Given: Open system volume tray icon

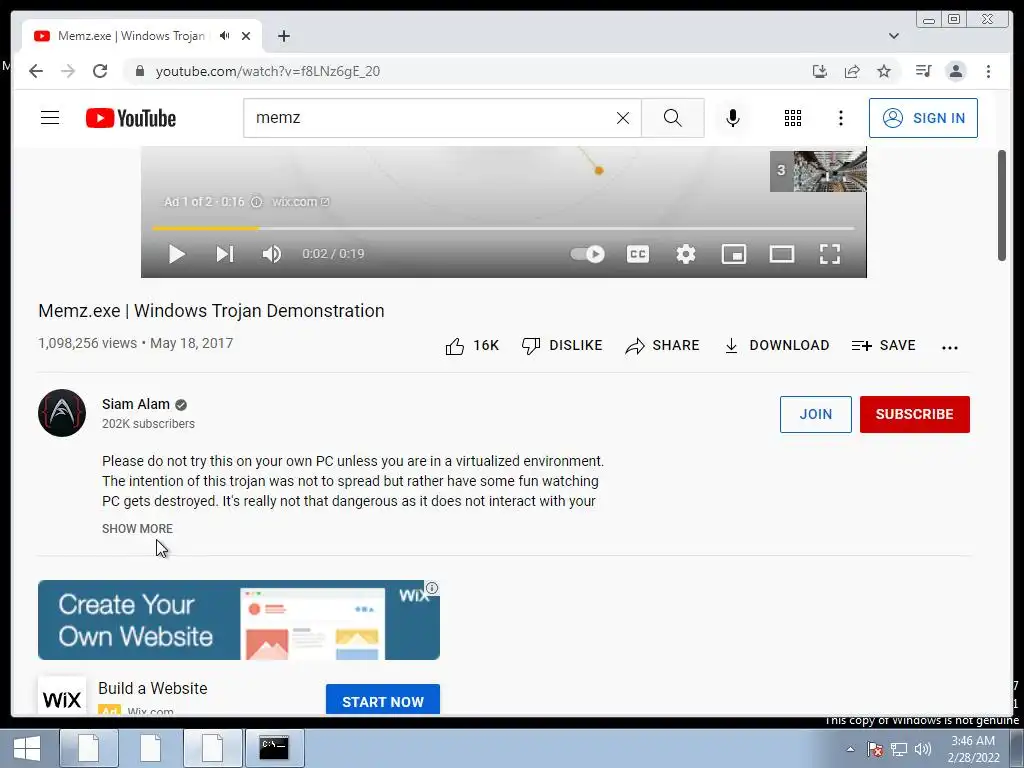Looking at the screenshot, I should click(923, 749).
